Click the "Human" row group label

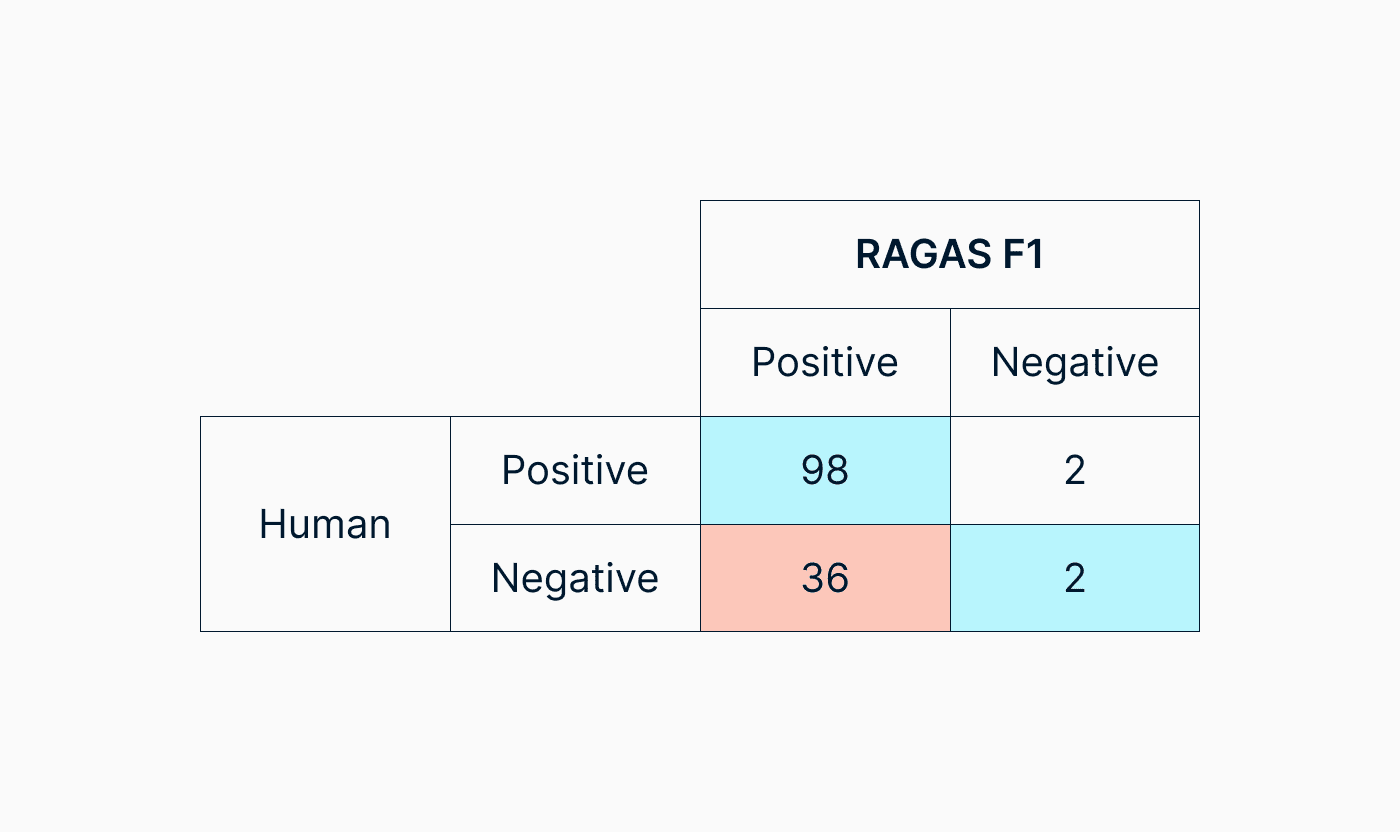click(x=325, y=524)
